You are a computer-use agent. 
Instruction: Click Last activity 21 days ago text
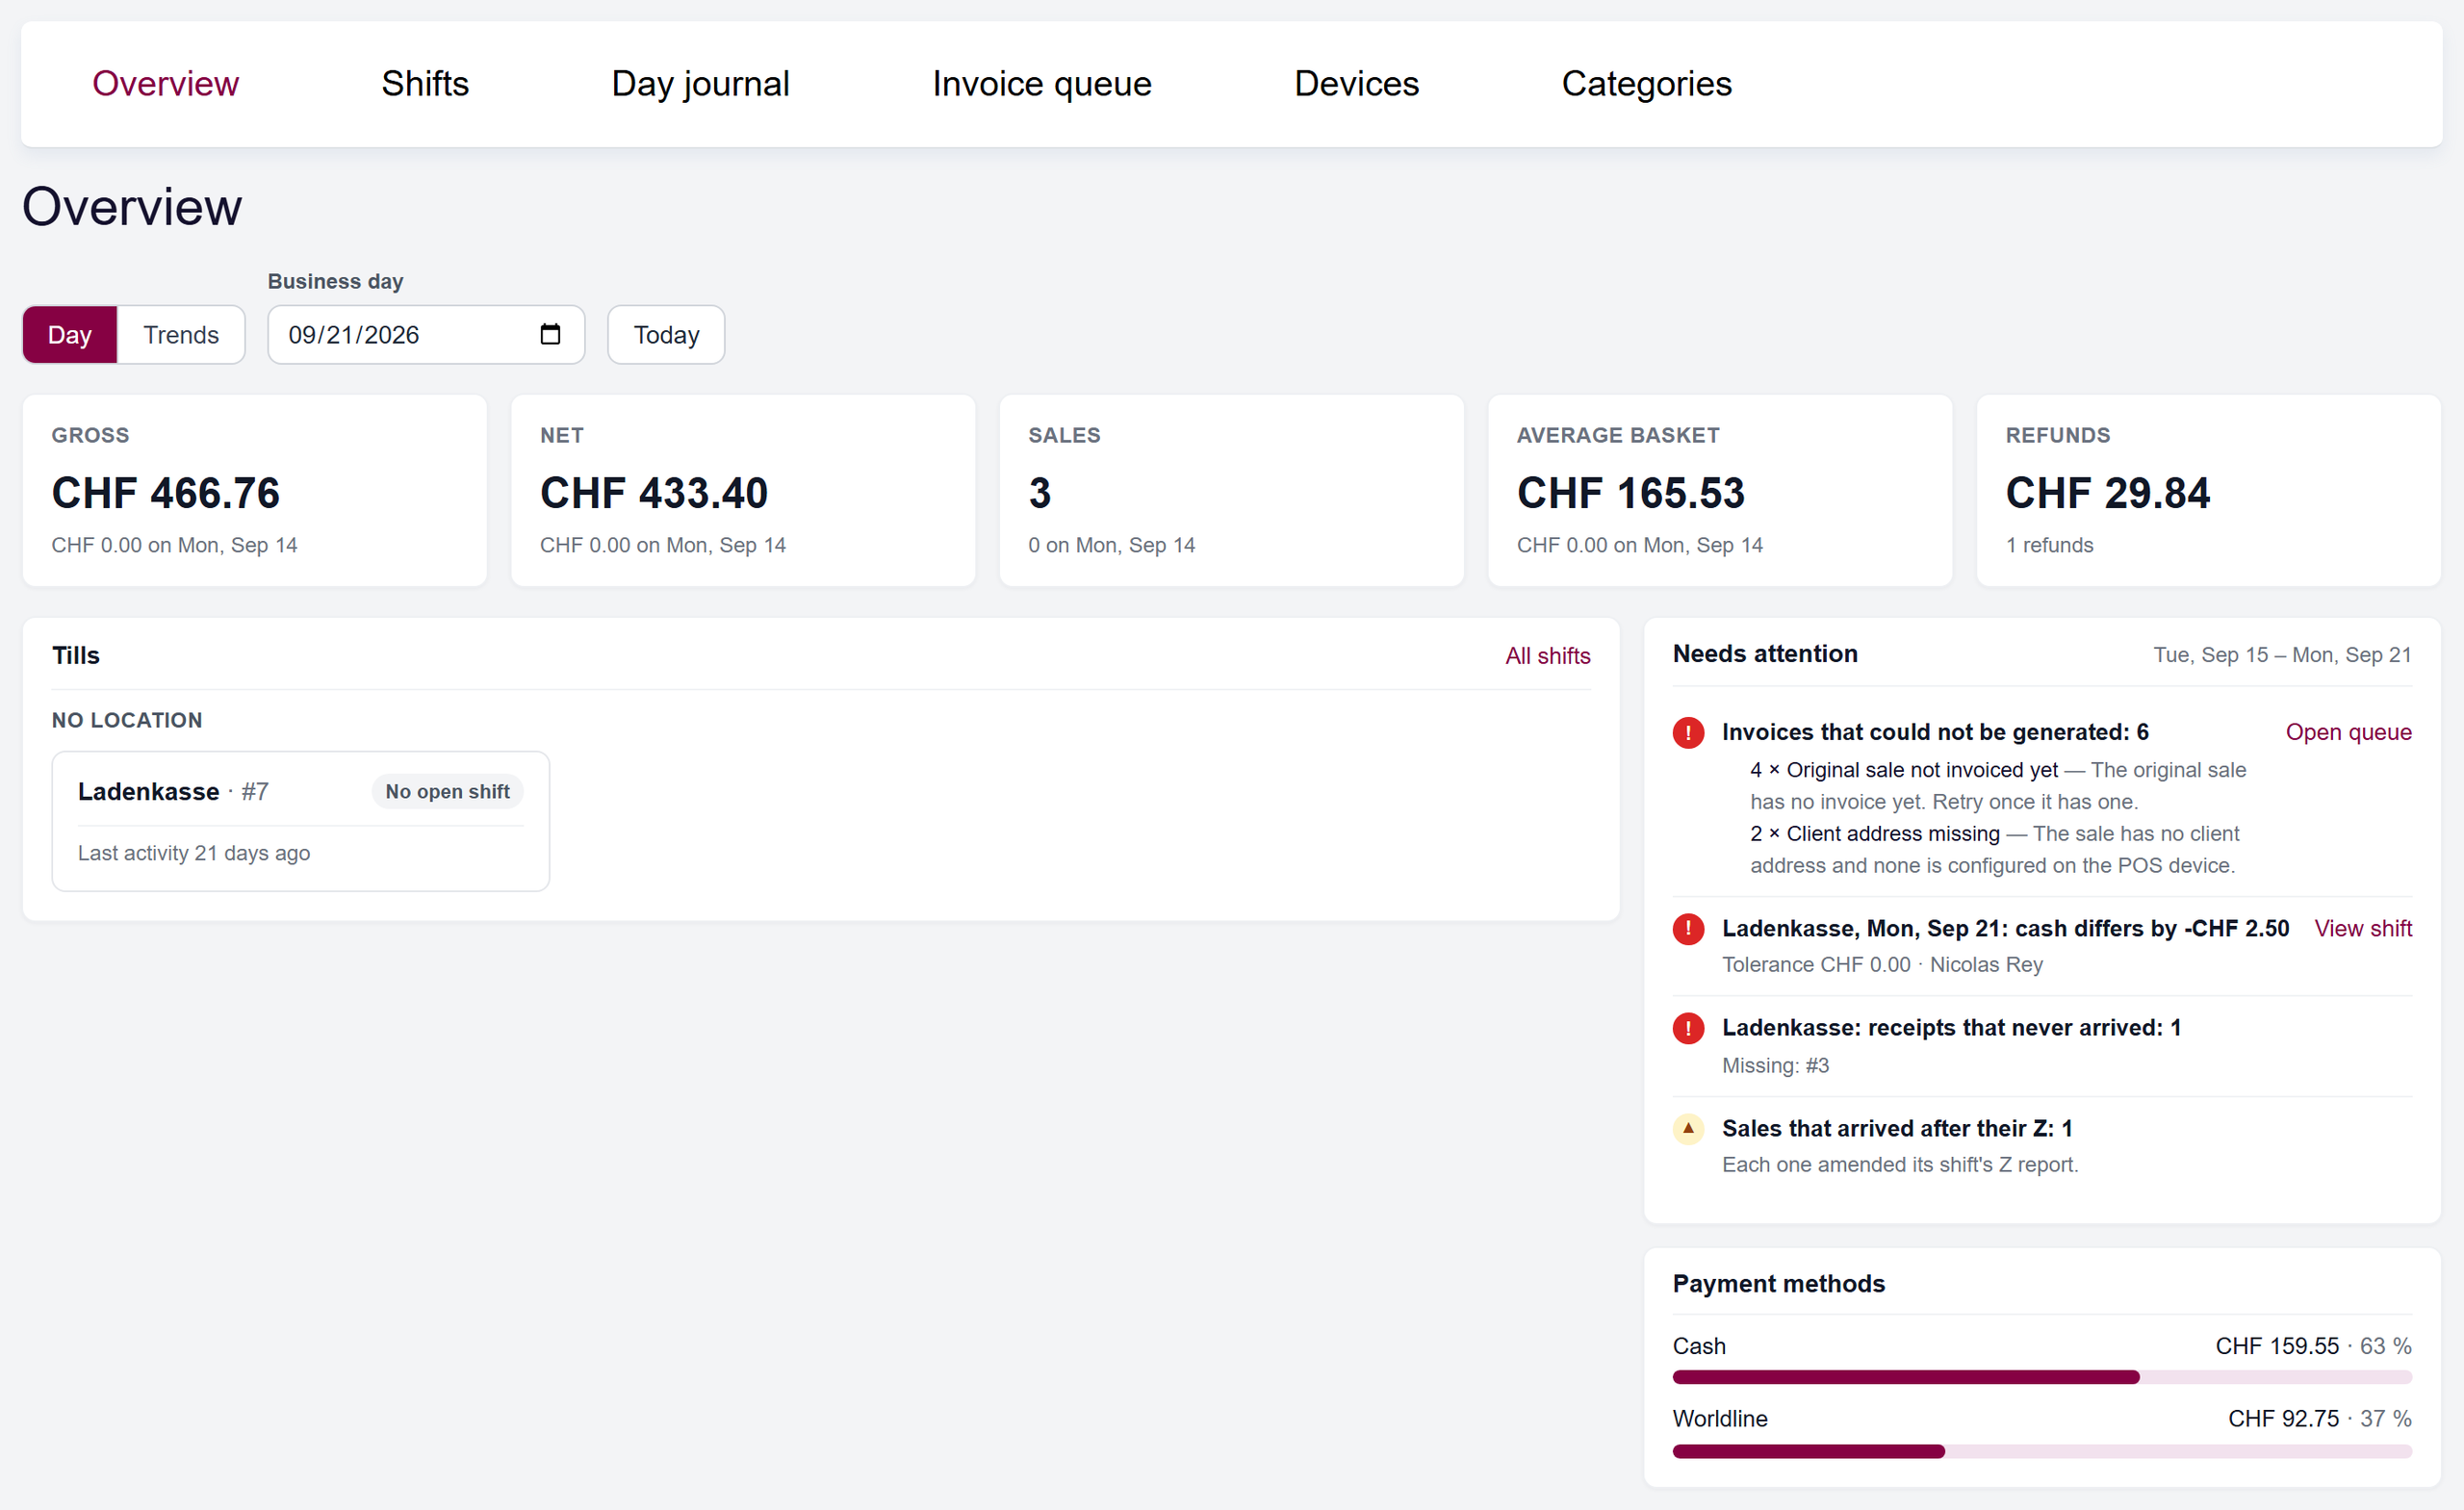(194, 853)
